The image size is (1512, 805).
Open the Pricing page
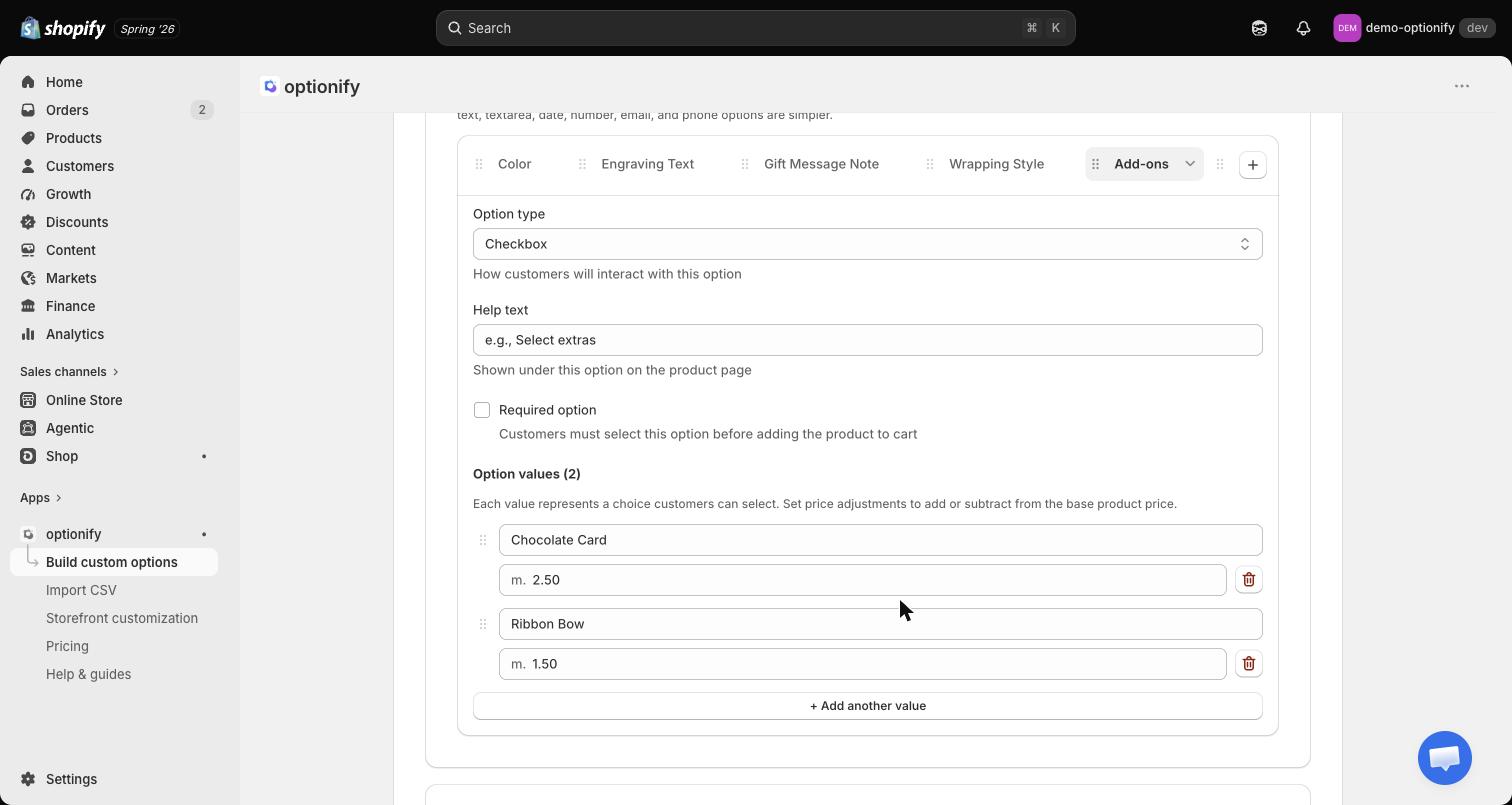67,646
